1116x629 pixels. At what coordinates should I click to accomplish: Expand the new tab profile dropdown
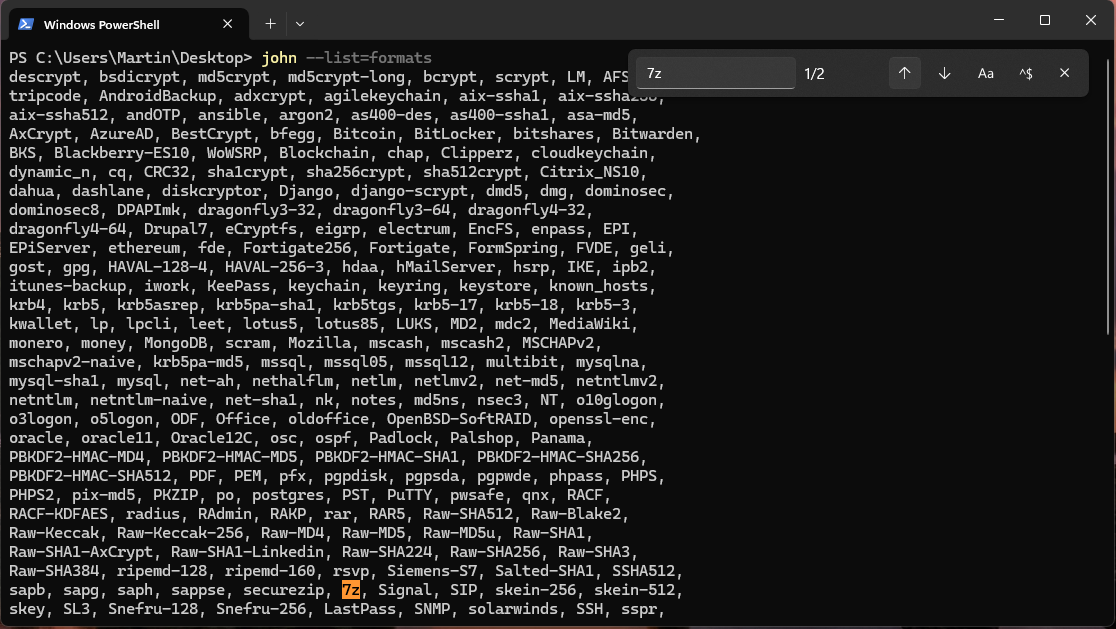pyautogui.click(x=300, y=24)
